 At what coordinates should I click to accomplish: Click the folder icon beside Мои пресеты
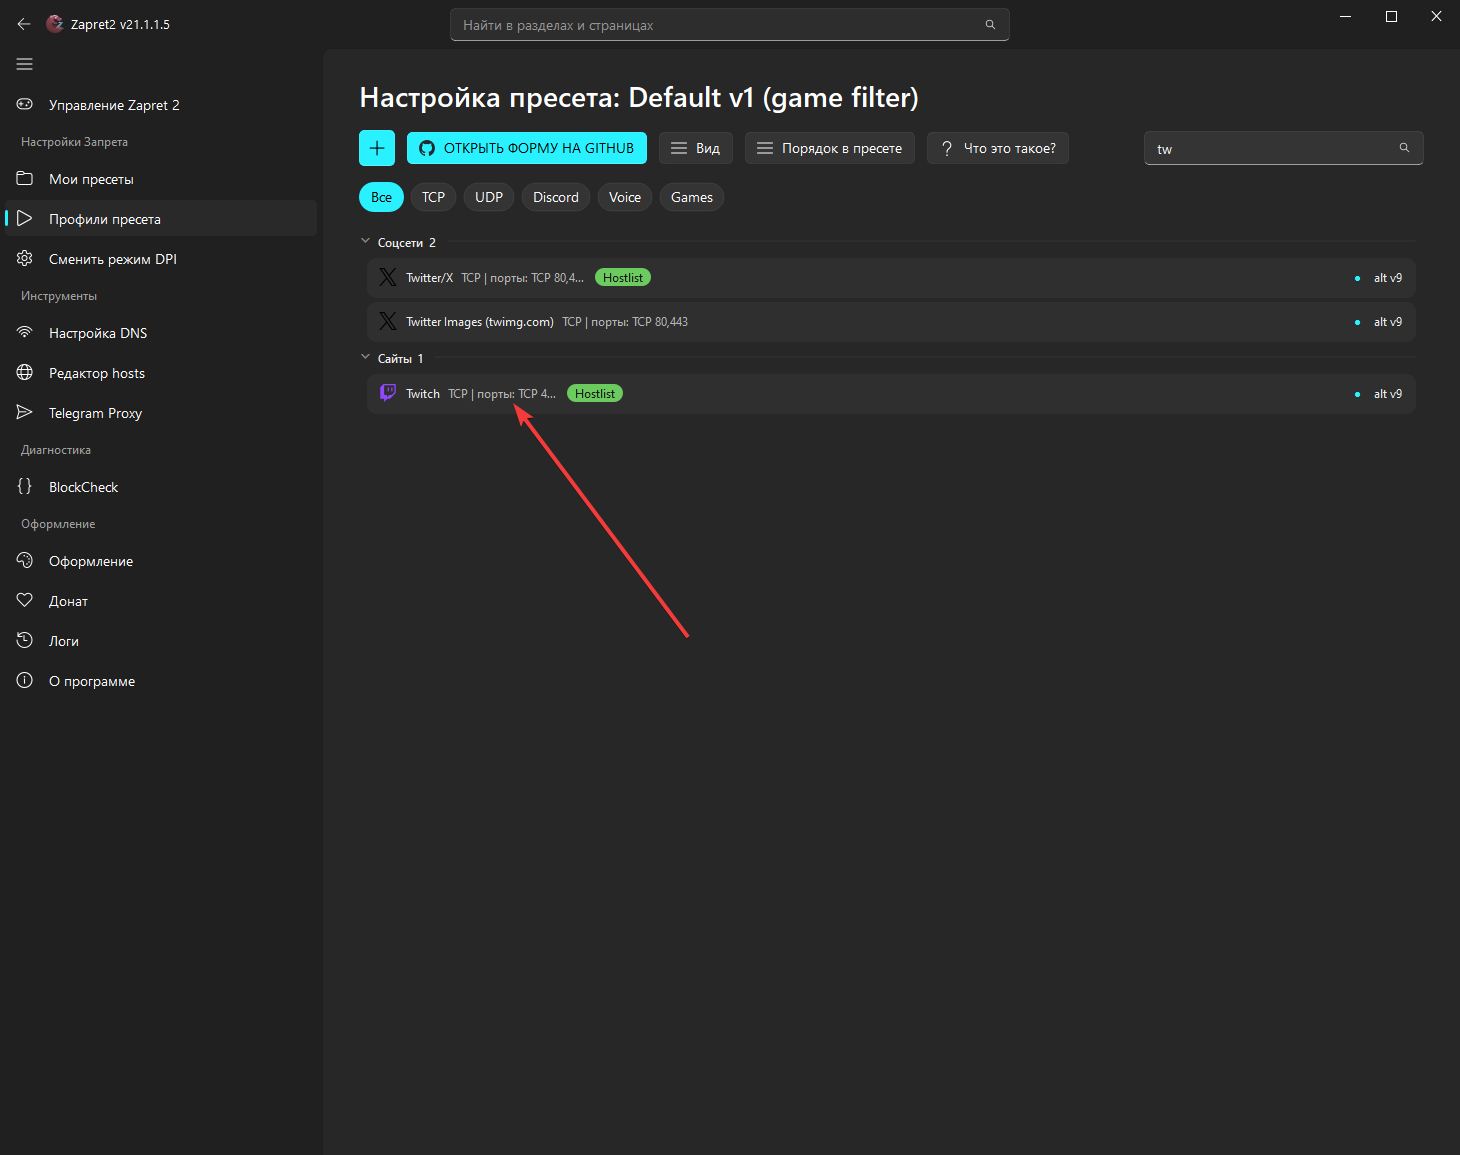[x=25, y=178]
